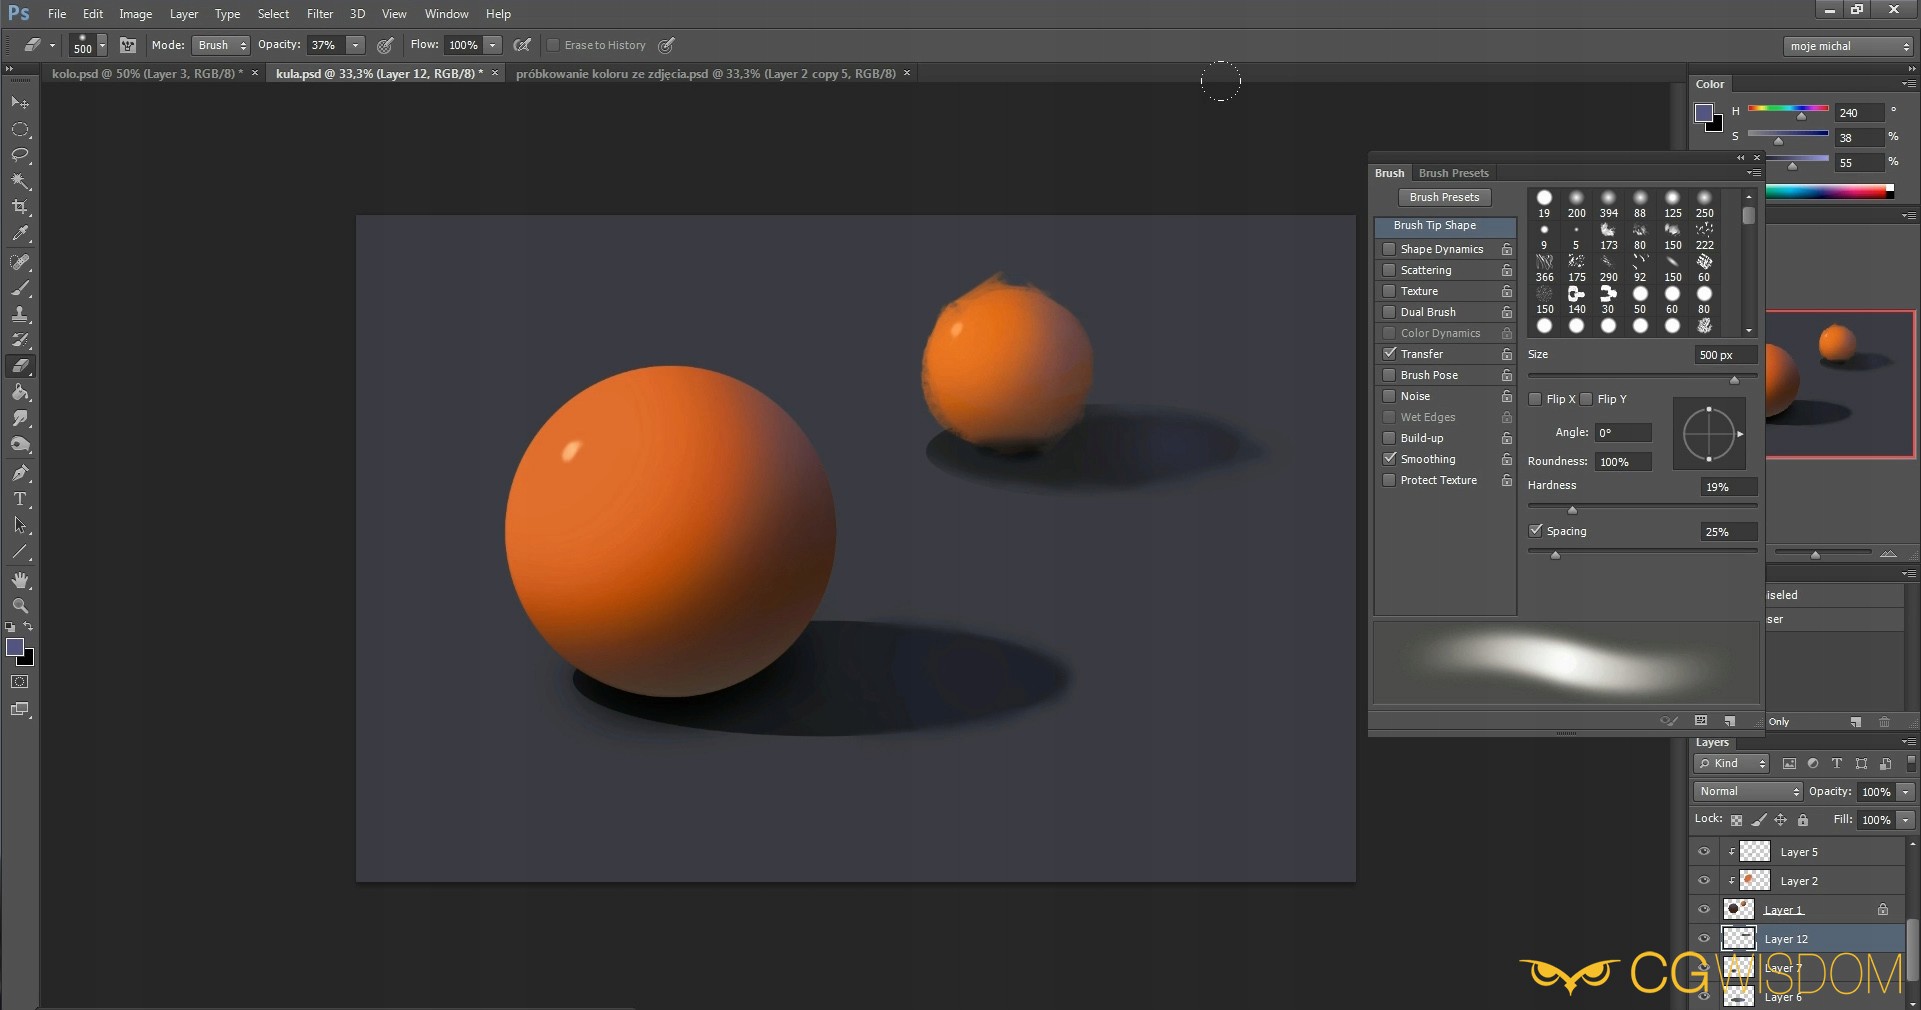Image resolution: width=1921 pixels, height=1010 pixels.
Task: Uncheck the Smoothing brush option
Action: pyautogui.click(x=1389, y=459)
